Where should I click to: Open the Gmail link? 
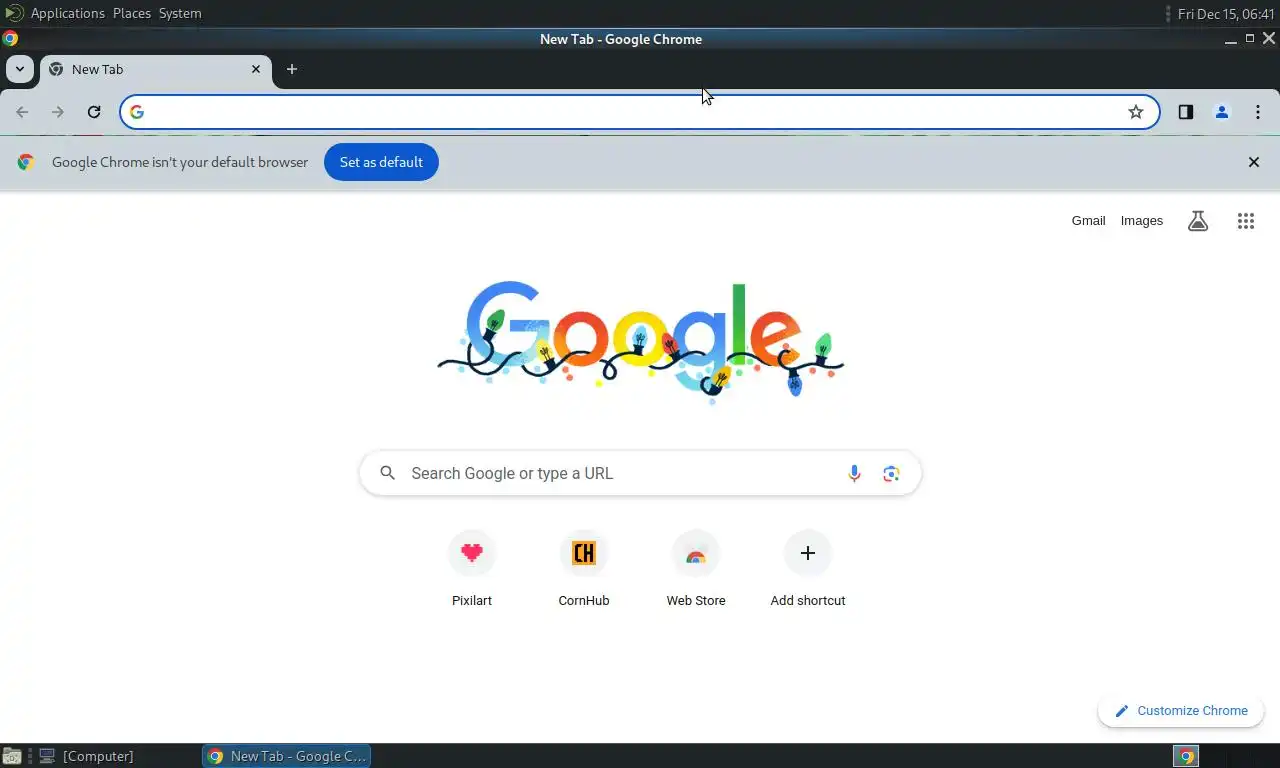point(1089,221)
